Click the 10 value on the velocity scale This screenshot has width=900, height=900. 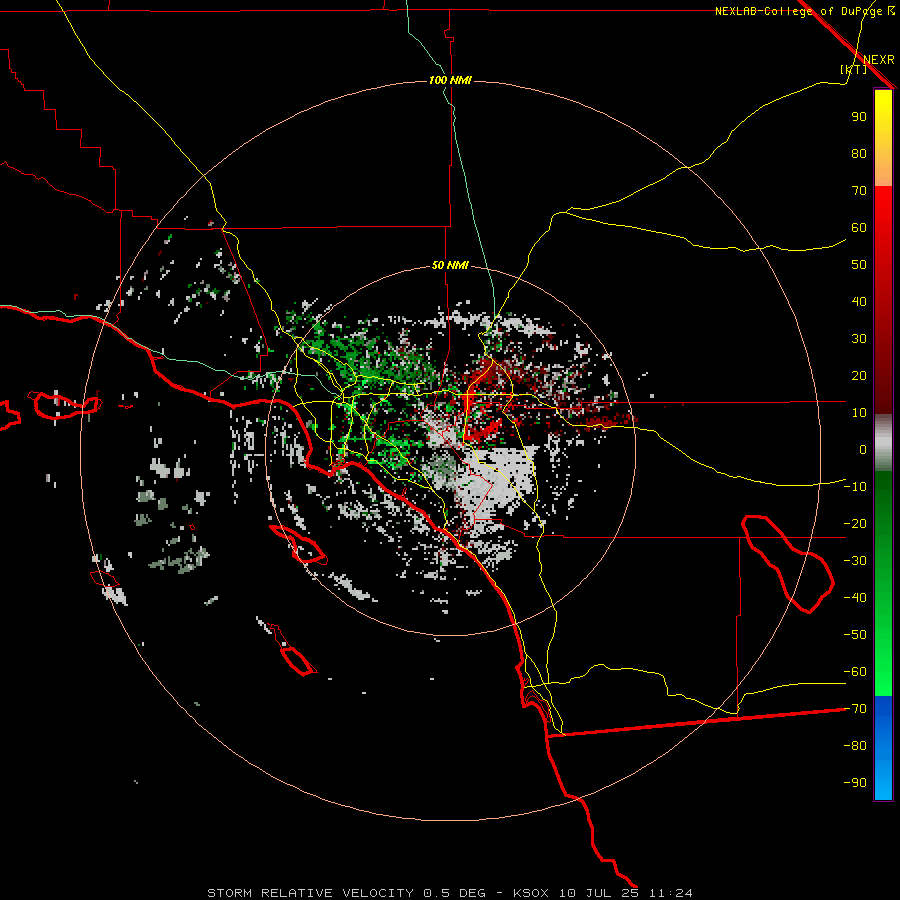tap(859, 413)
